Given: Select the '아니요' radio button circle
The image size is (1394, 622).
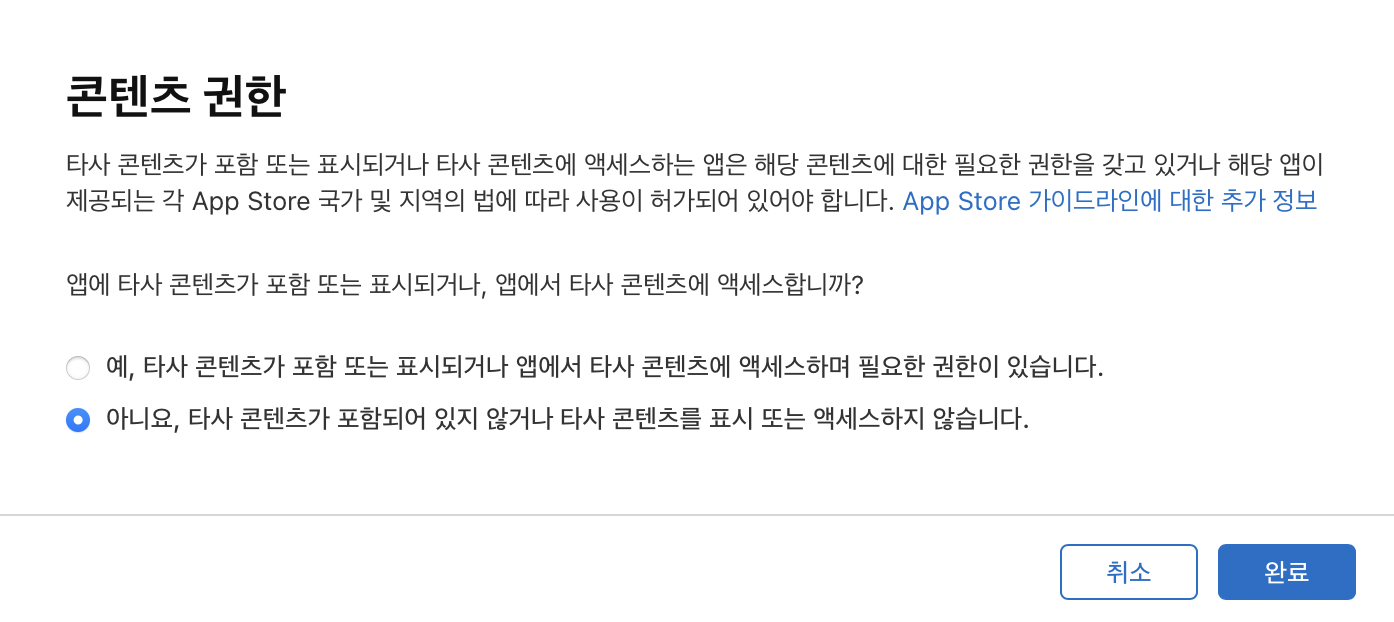Looking at the screenshot, I should (x=78, y=420).
